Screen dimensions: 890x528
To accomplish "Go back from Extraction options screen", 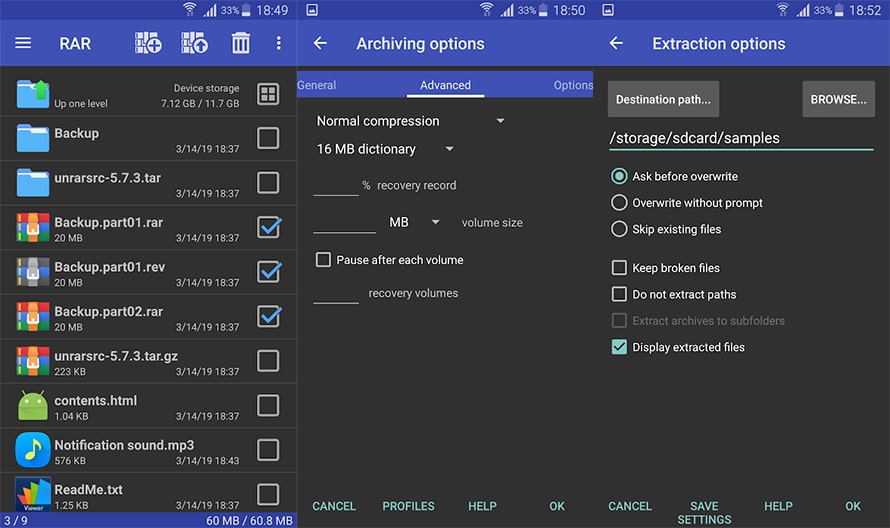I will (616, 44).
